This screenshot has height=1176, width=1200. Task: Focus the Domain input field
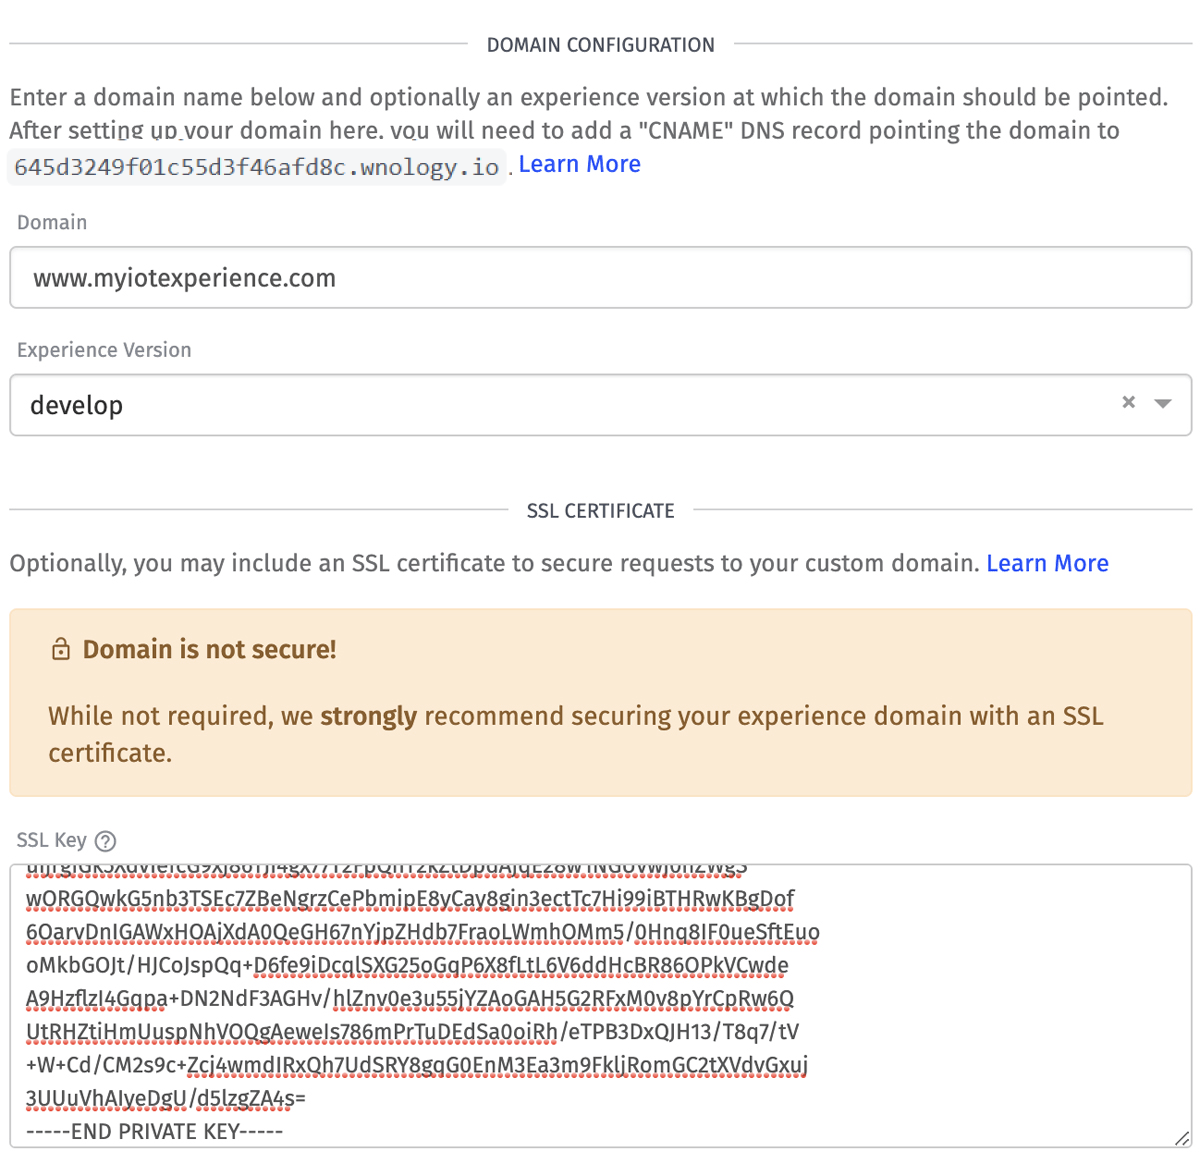[x=600, y=278]
